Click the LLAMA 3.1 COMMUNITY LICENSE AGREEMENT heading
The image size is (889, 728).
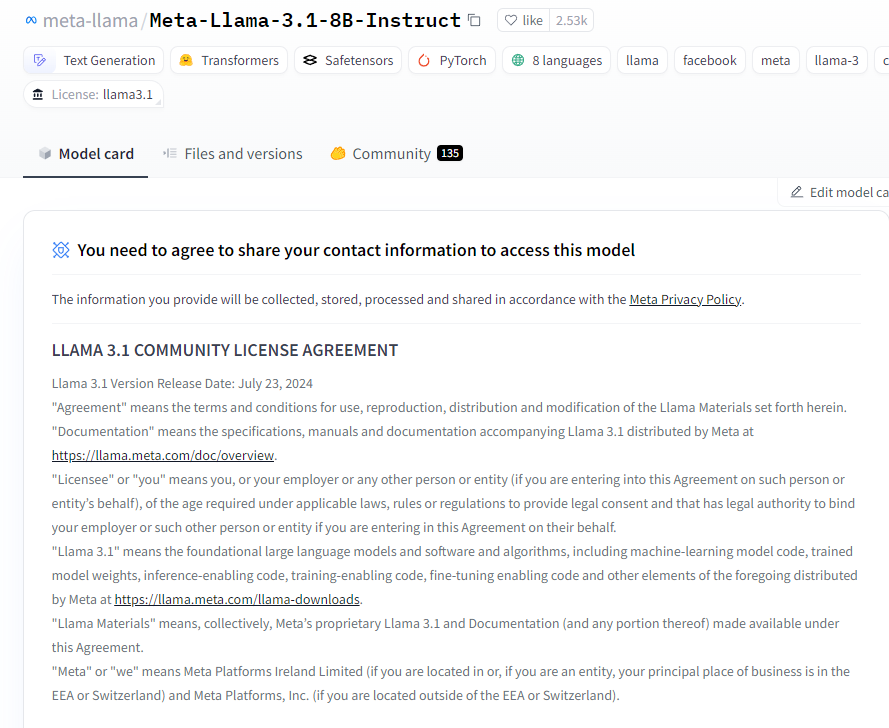(x=225, y=350)
